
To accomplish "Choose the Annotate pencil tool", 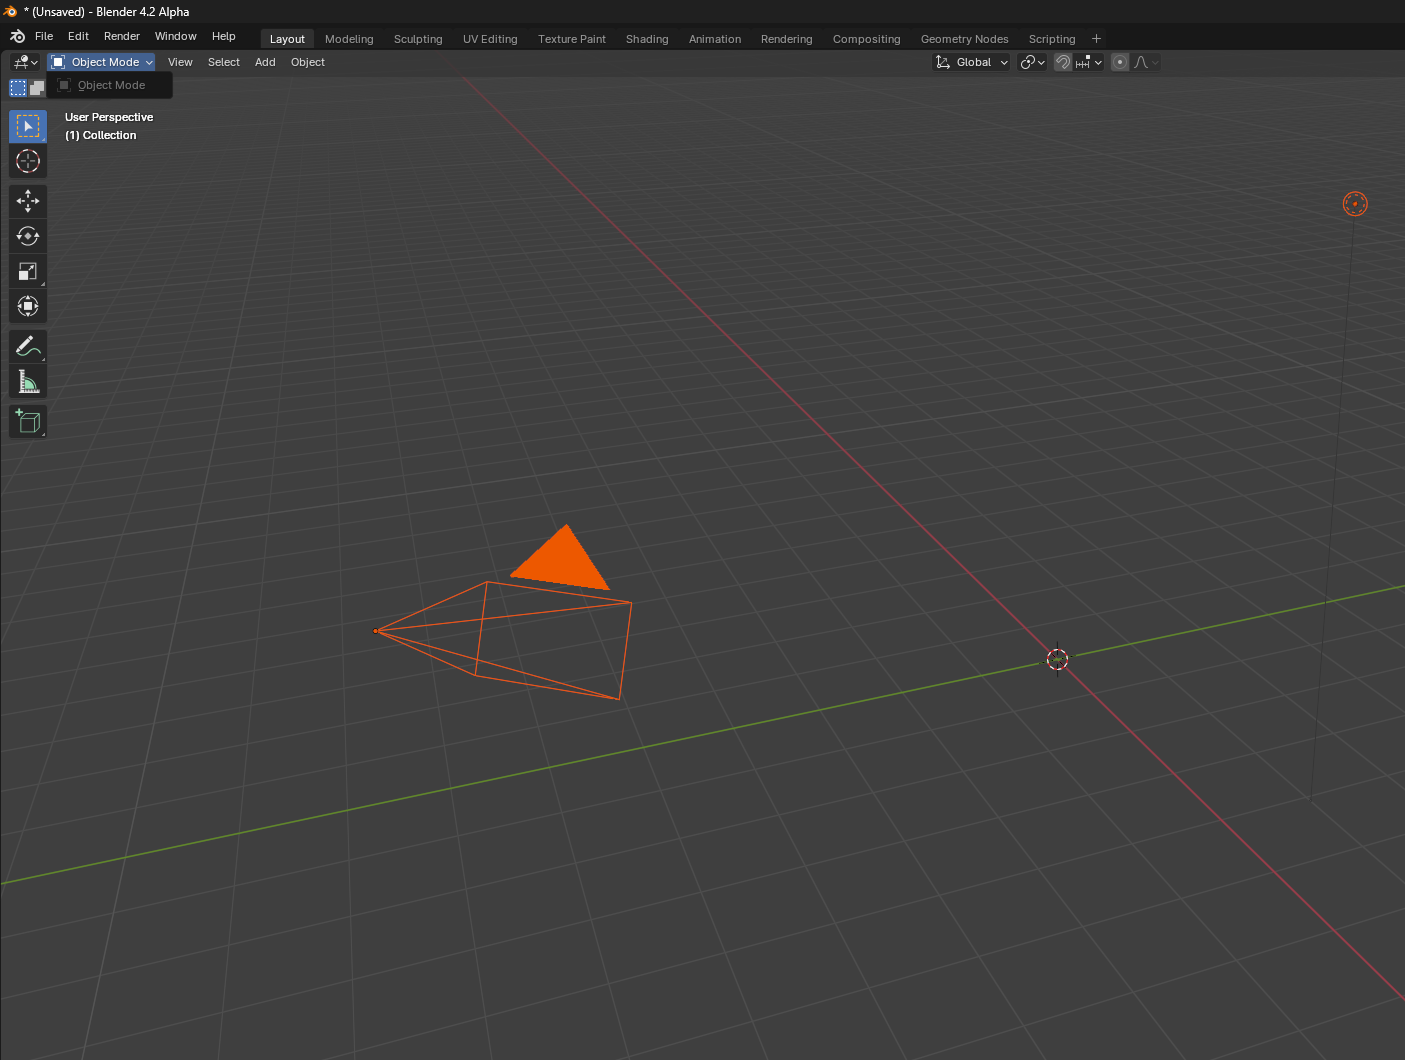I will [28, 346].
